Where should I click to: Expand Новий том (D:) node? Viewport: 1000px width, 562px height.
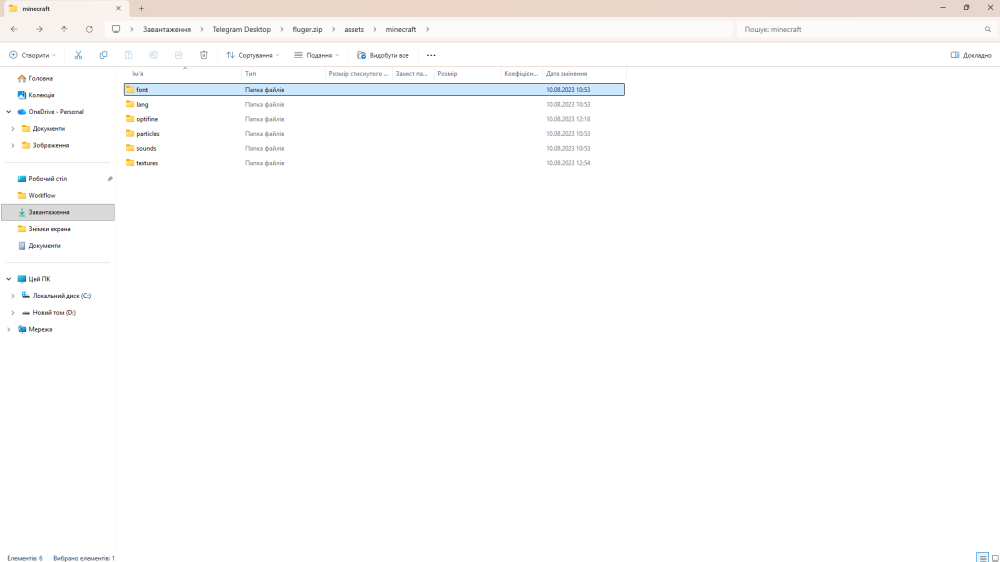coord(13,313)
